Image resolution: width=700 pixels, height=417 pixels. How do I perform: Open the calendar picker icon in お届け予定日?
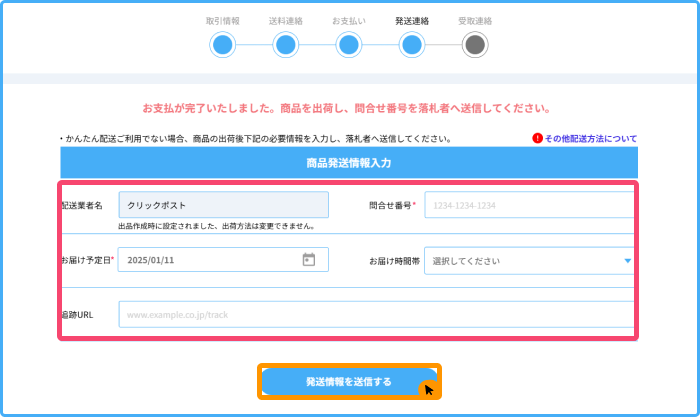tap(309, 260)
